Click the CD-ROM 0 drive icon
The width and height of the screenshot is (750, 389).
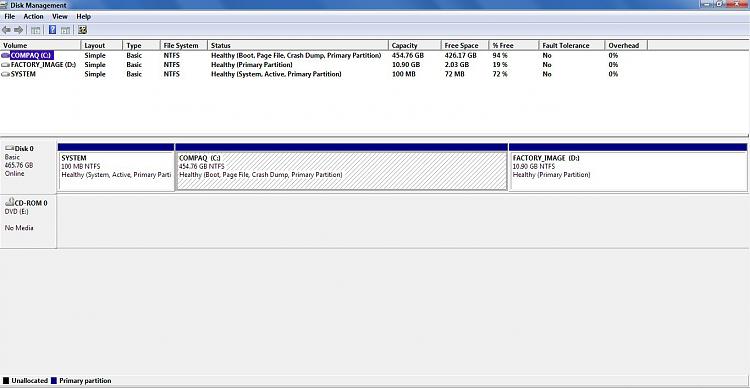(9, 202)
